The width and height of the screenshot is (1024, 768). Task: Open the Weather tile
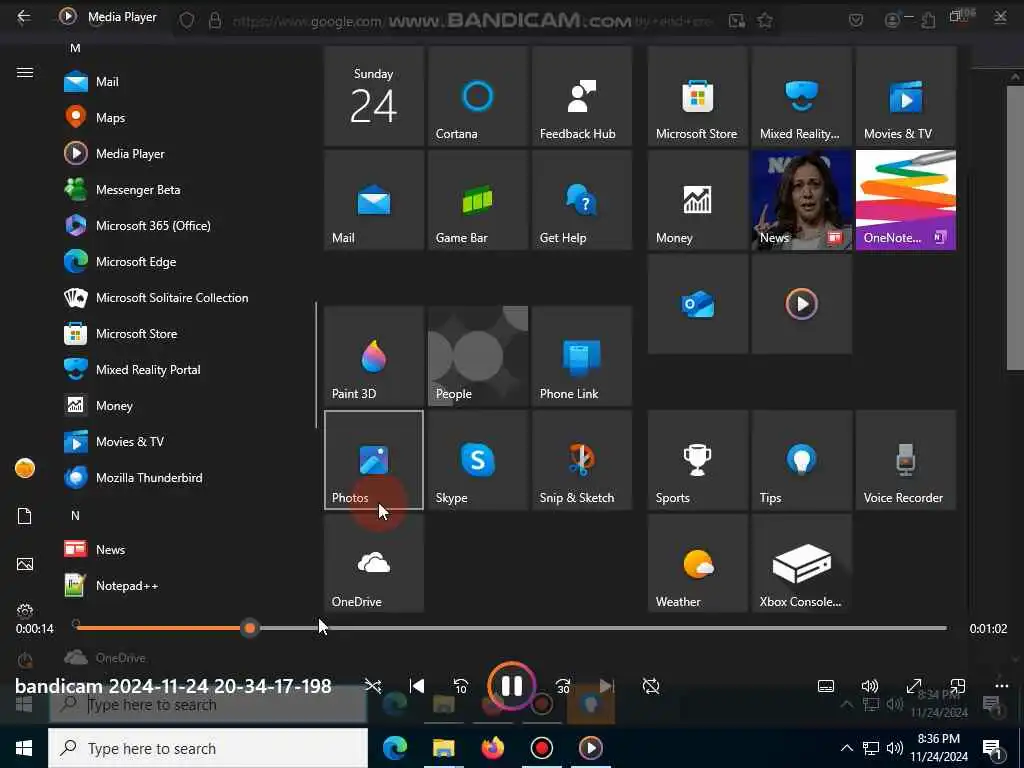697,564
